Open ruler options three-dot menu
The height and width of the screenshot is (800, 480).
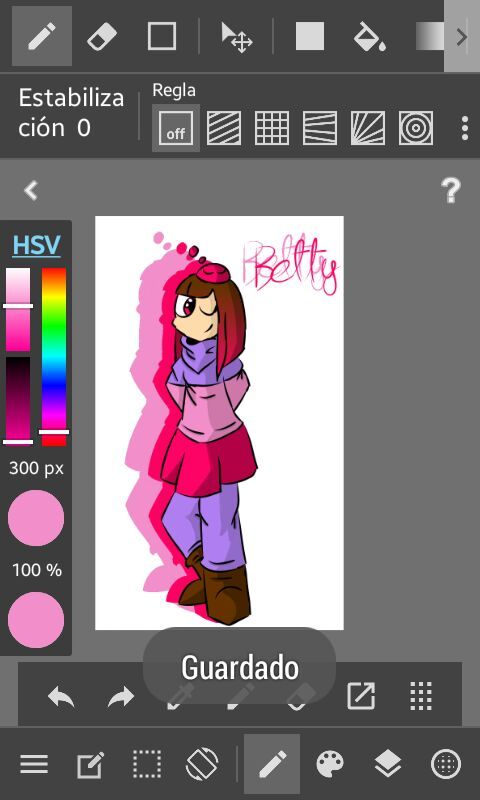click(465, 128)
